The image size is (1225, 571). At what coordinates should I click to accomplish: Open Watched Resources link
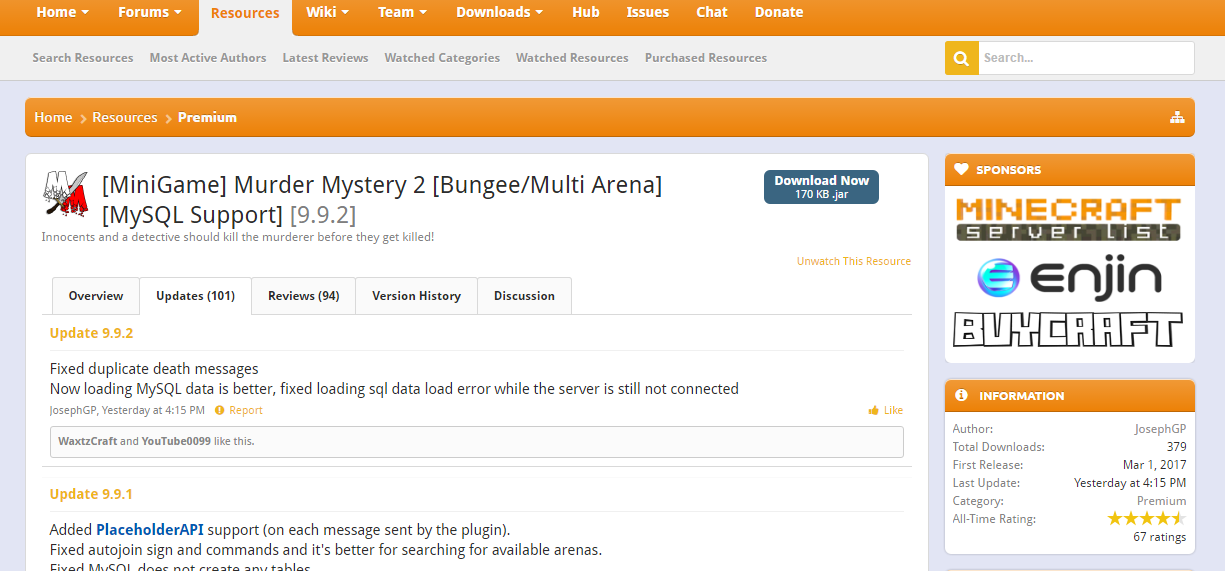tap(572, 58)
